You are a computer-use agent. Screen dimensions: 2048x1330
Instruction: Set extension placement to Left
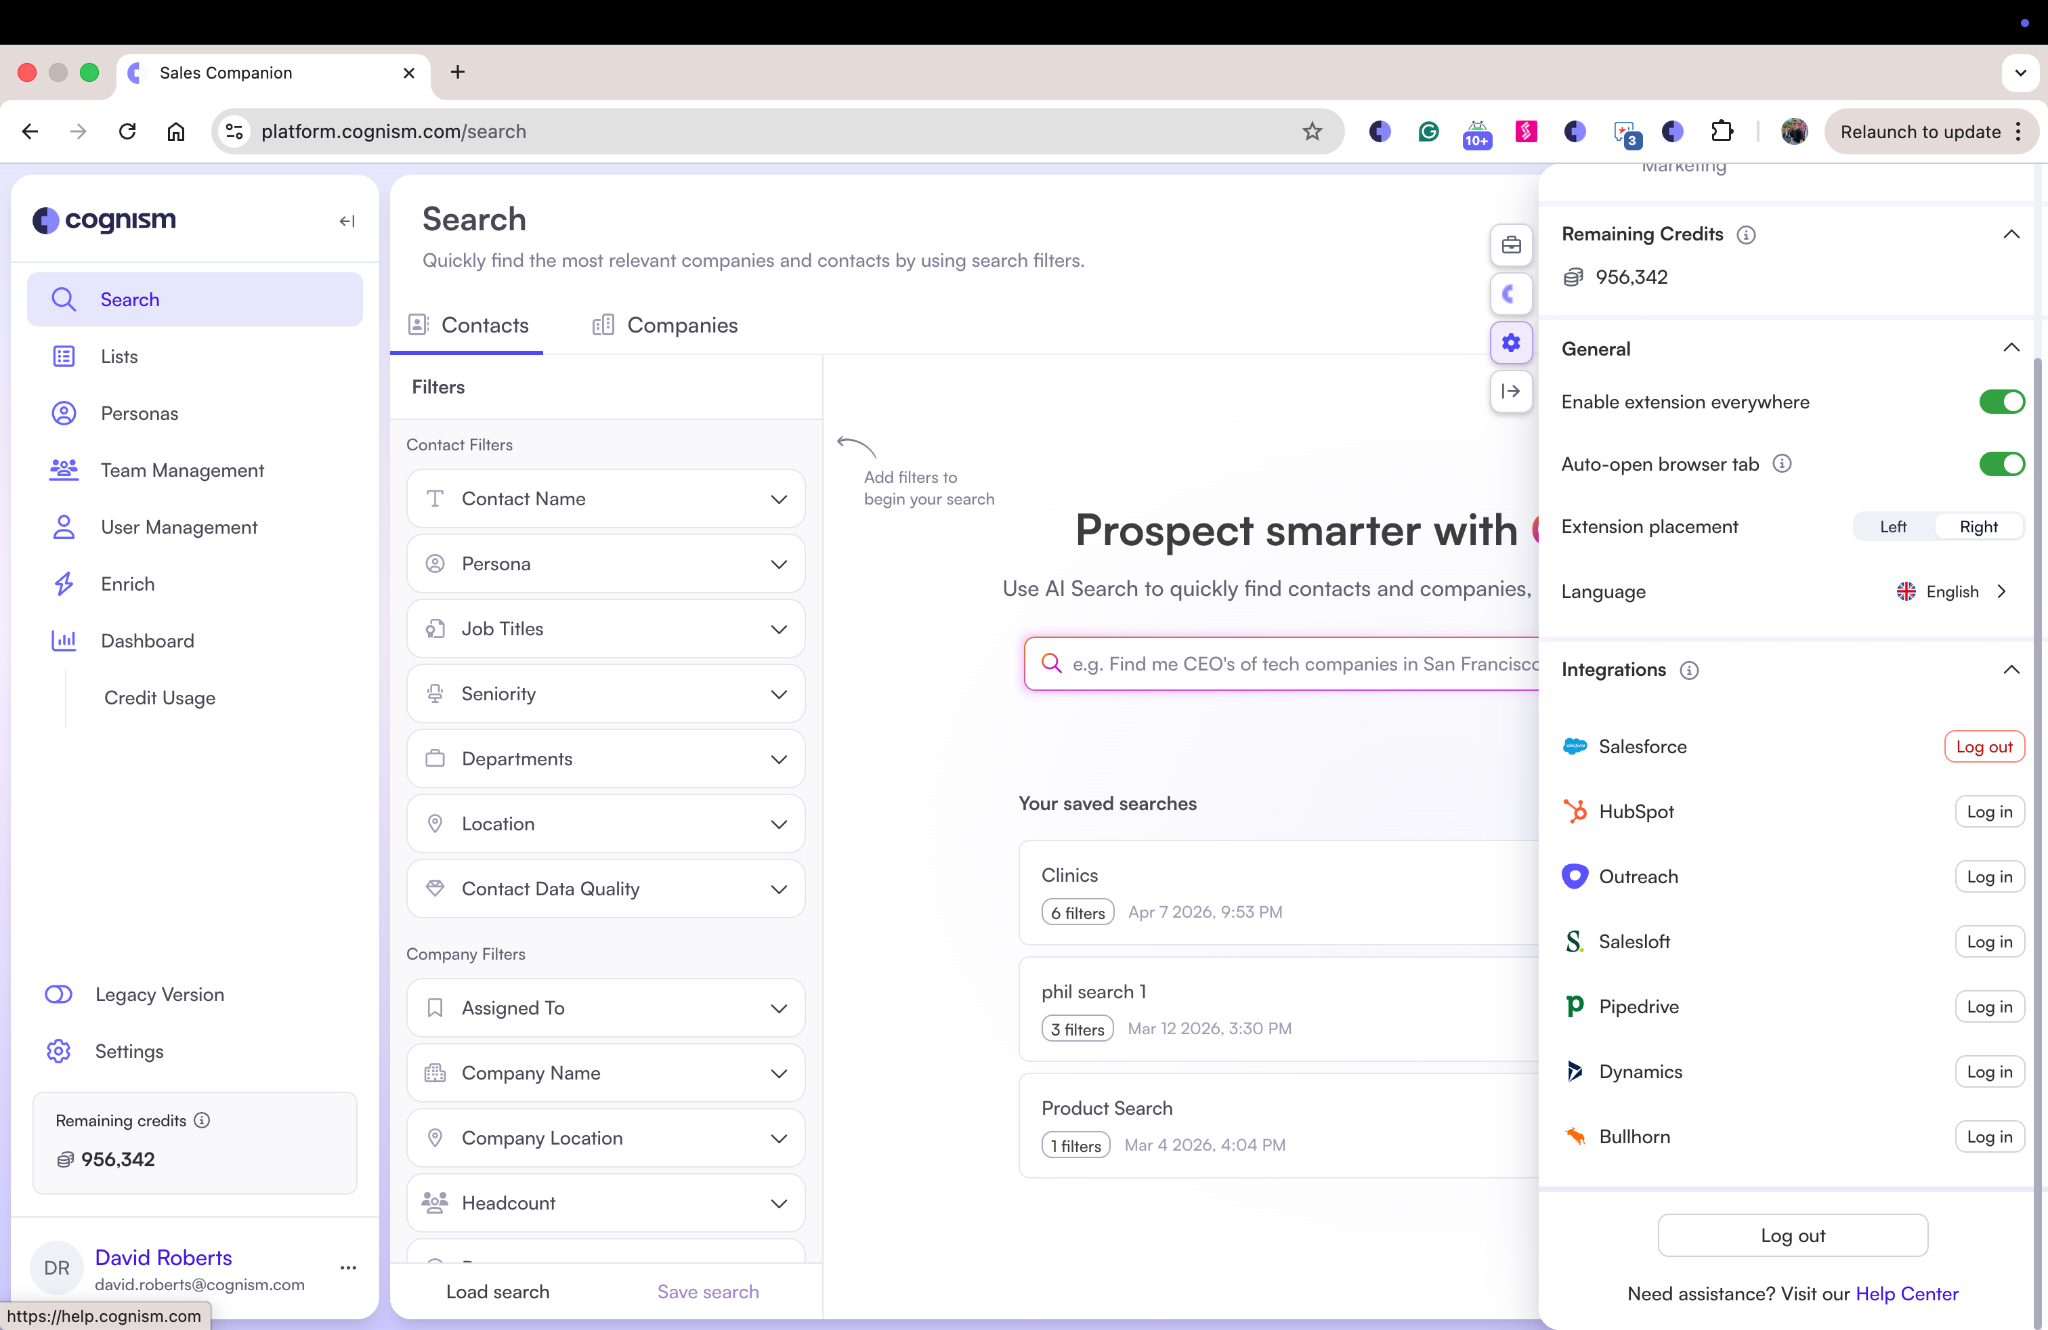tap(1892, 527)
